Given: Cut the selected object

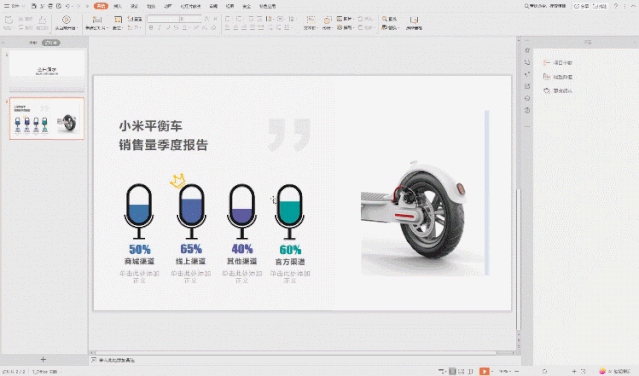Looking at the screenshot, I should (25, 19).
